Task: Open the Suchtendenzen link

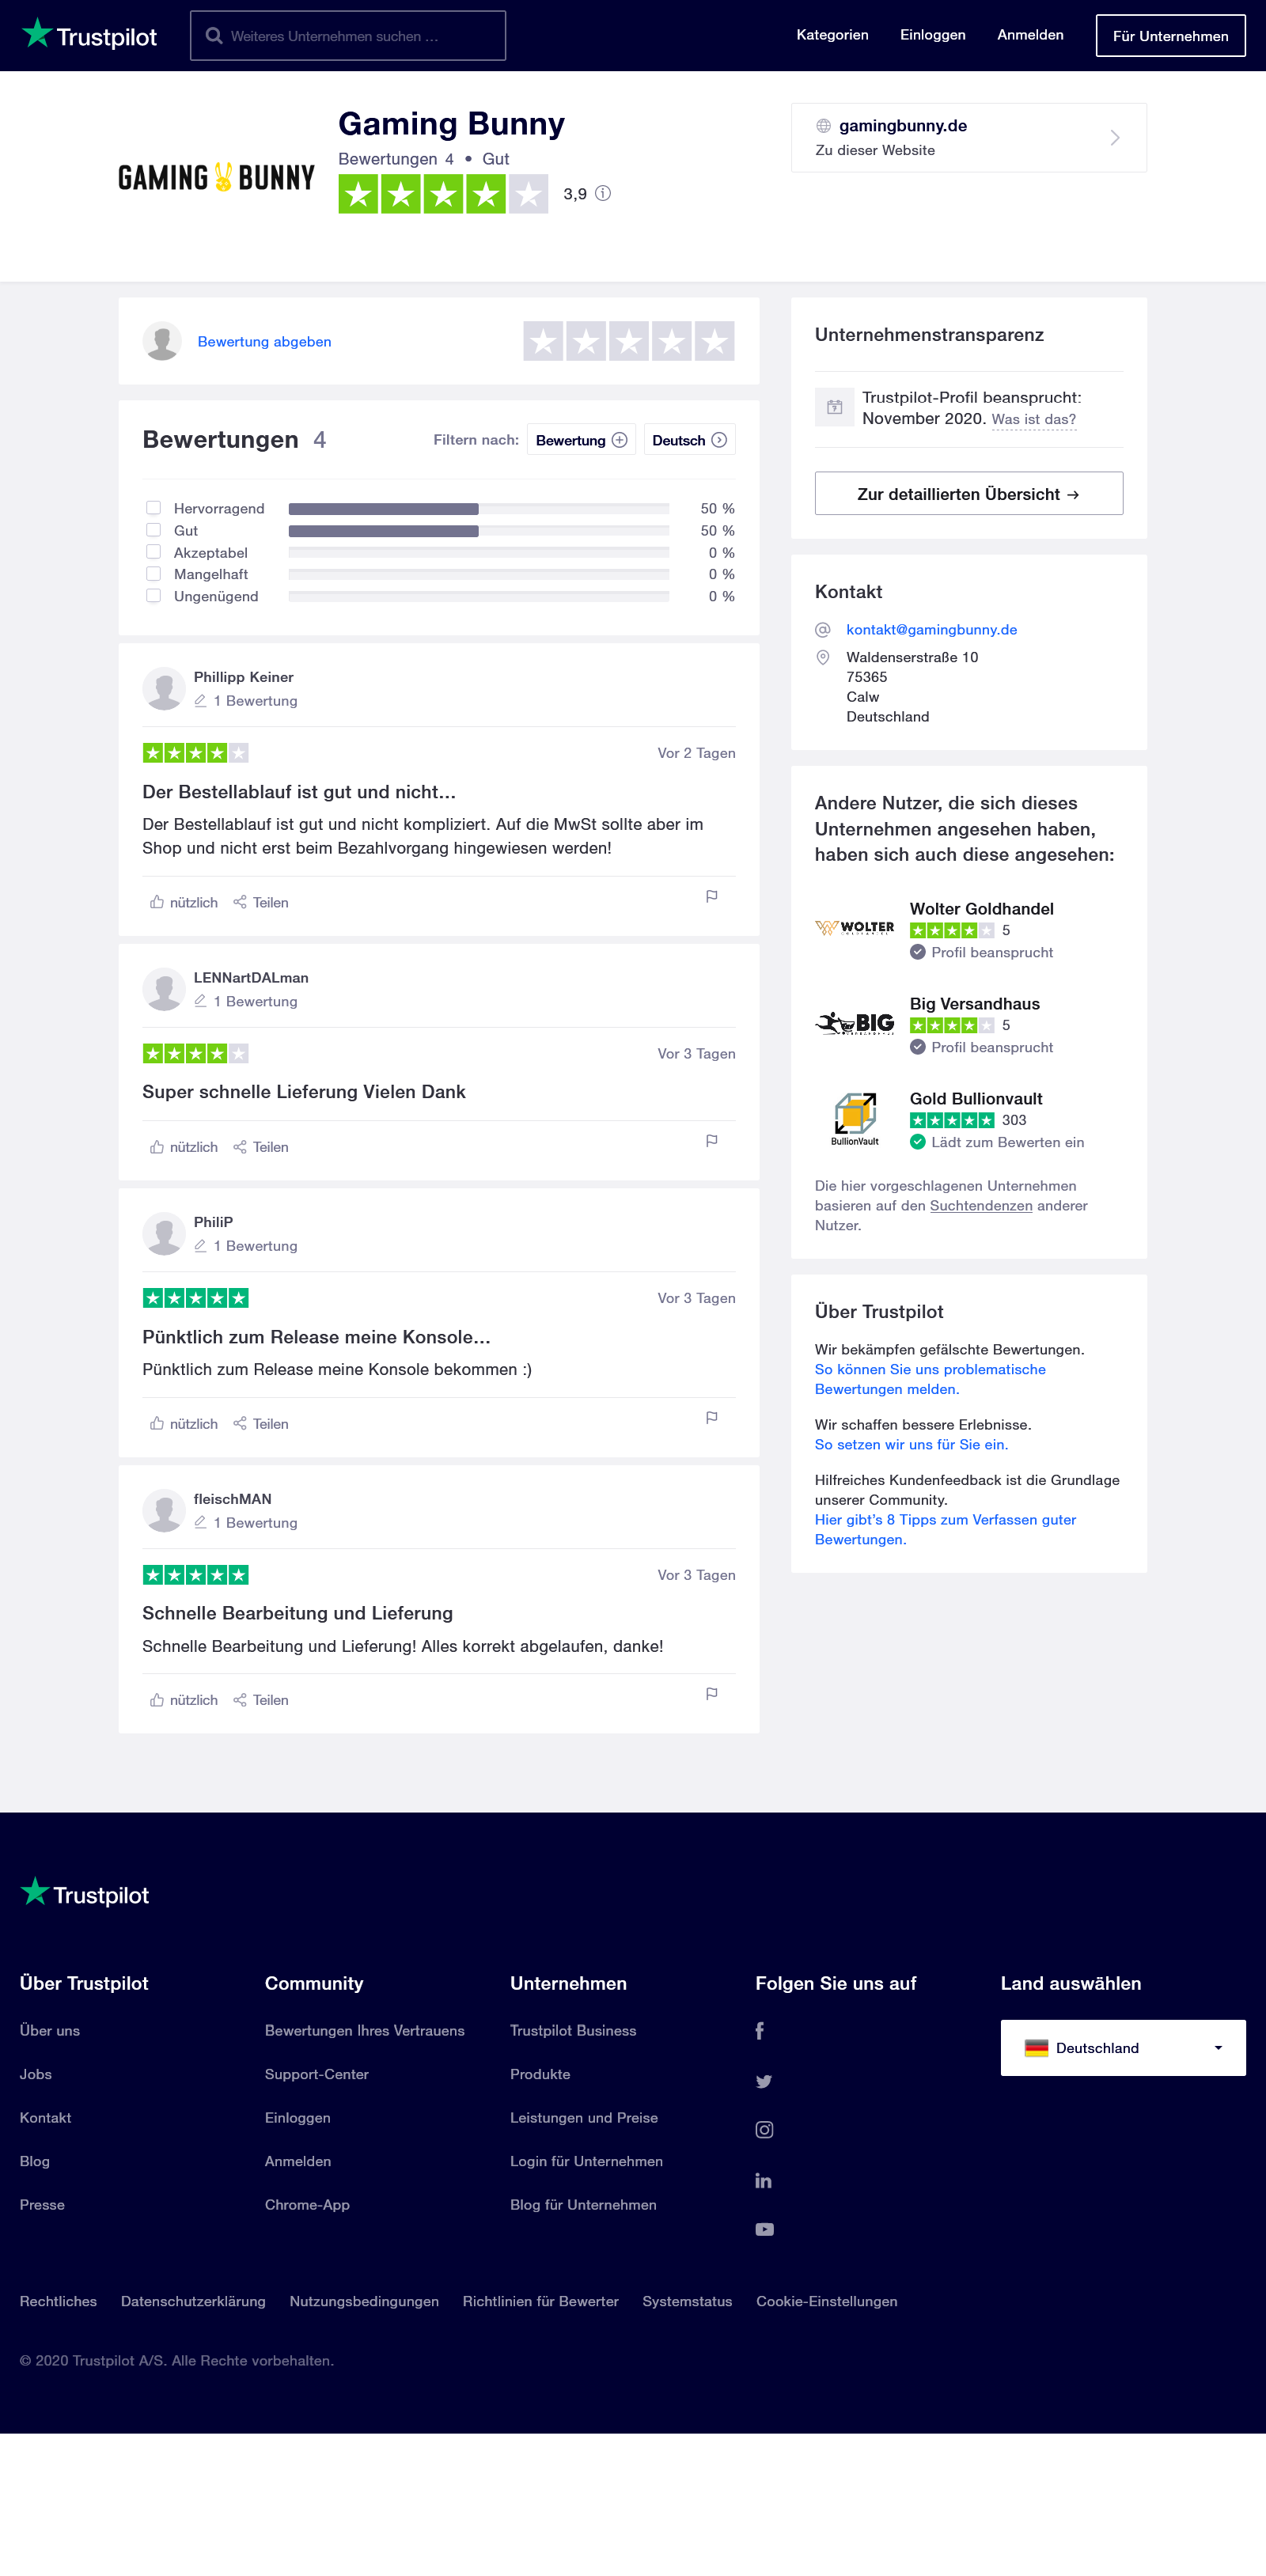Action: [981, 1206]
